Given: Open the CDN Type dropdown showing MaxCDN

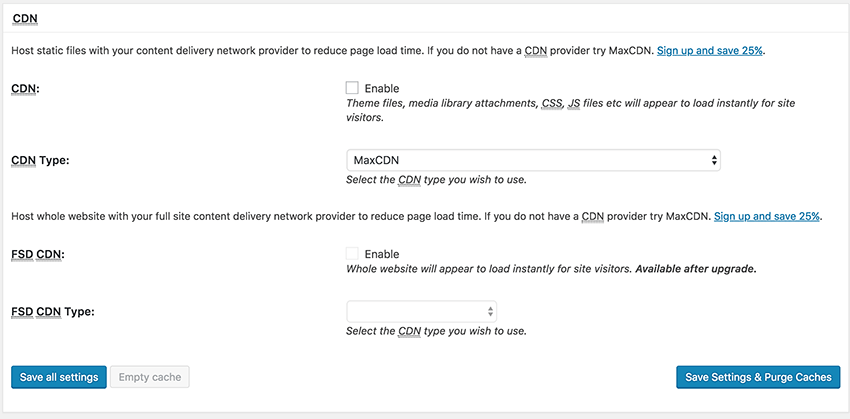Looking at the screenshot, I should pos(533,160).
